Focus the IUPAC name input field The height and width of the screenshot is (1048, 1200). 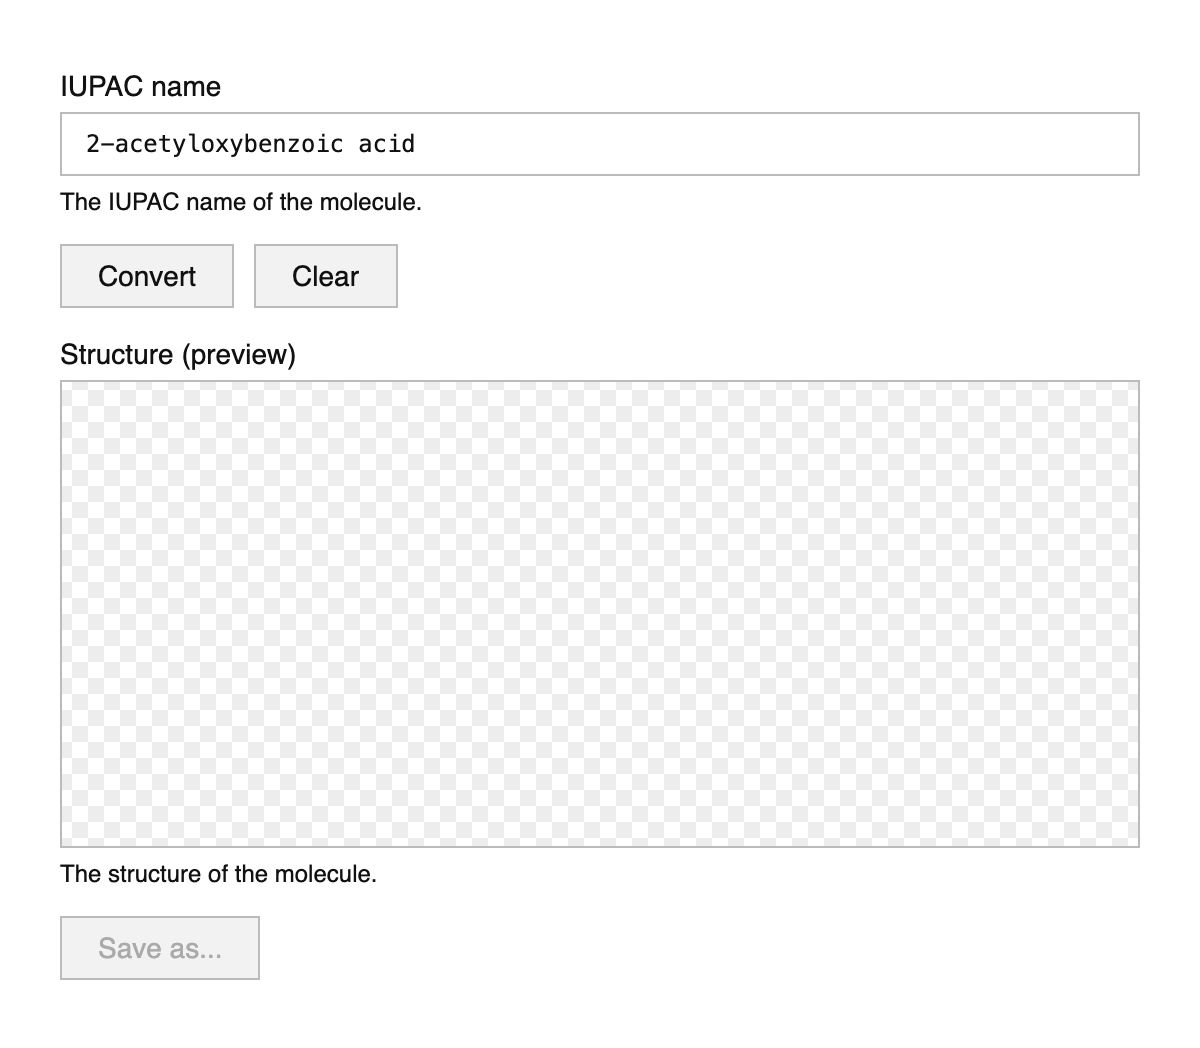pyautogui.click(x=600, y=144)
